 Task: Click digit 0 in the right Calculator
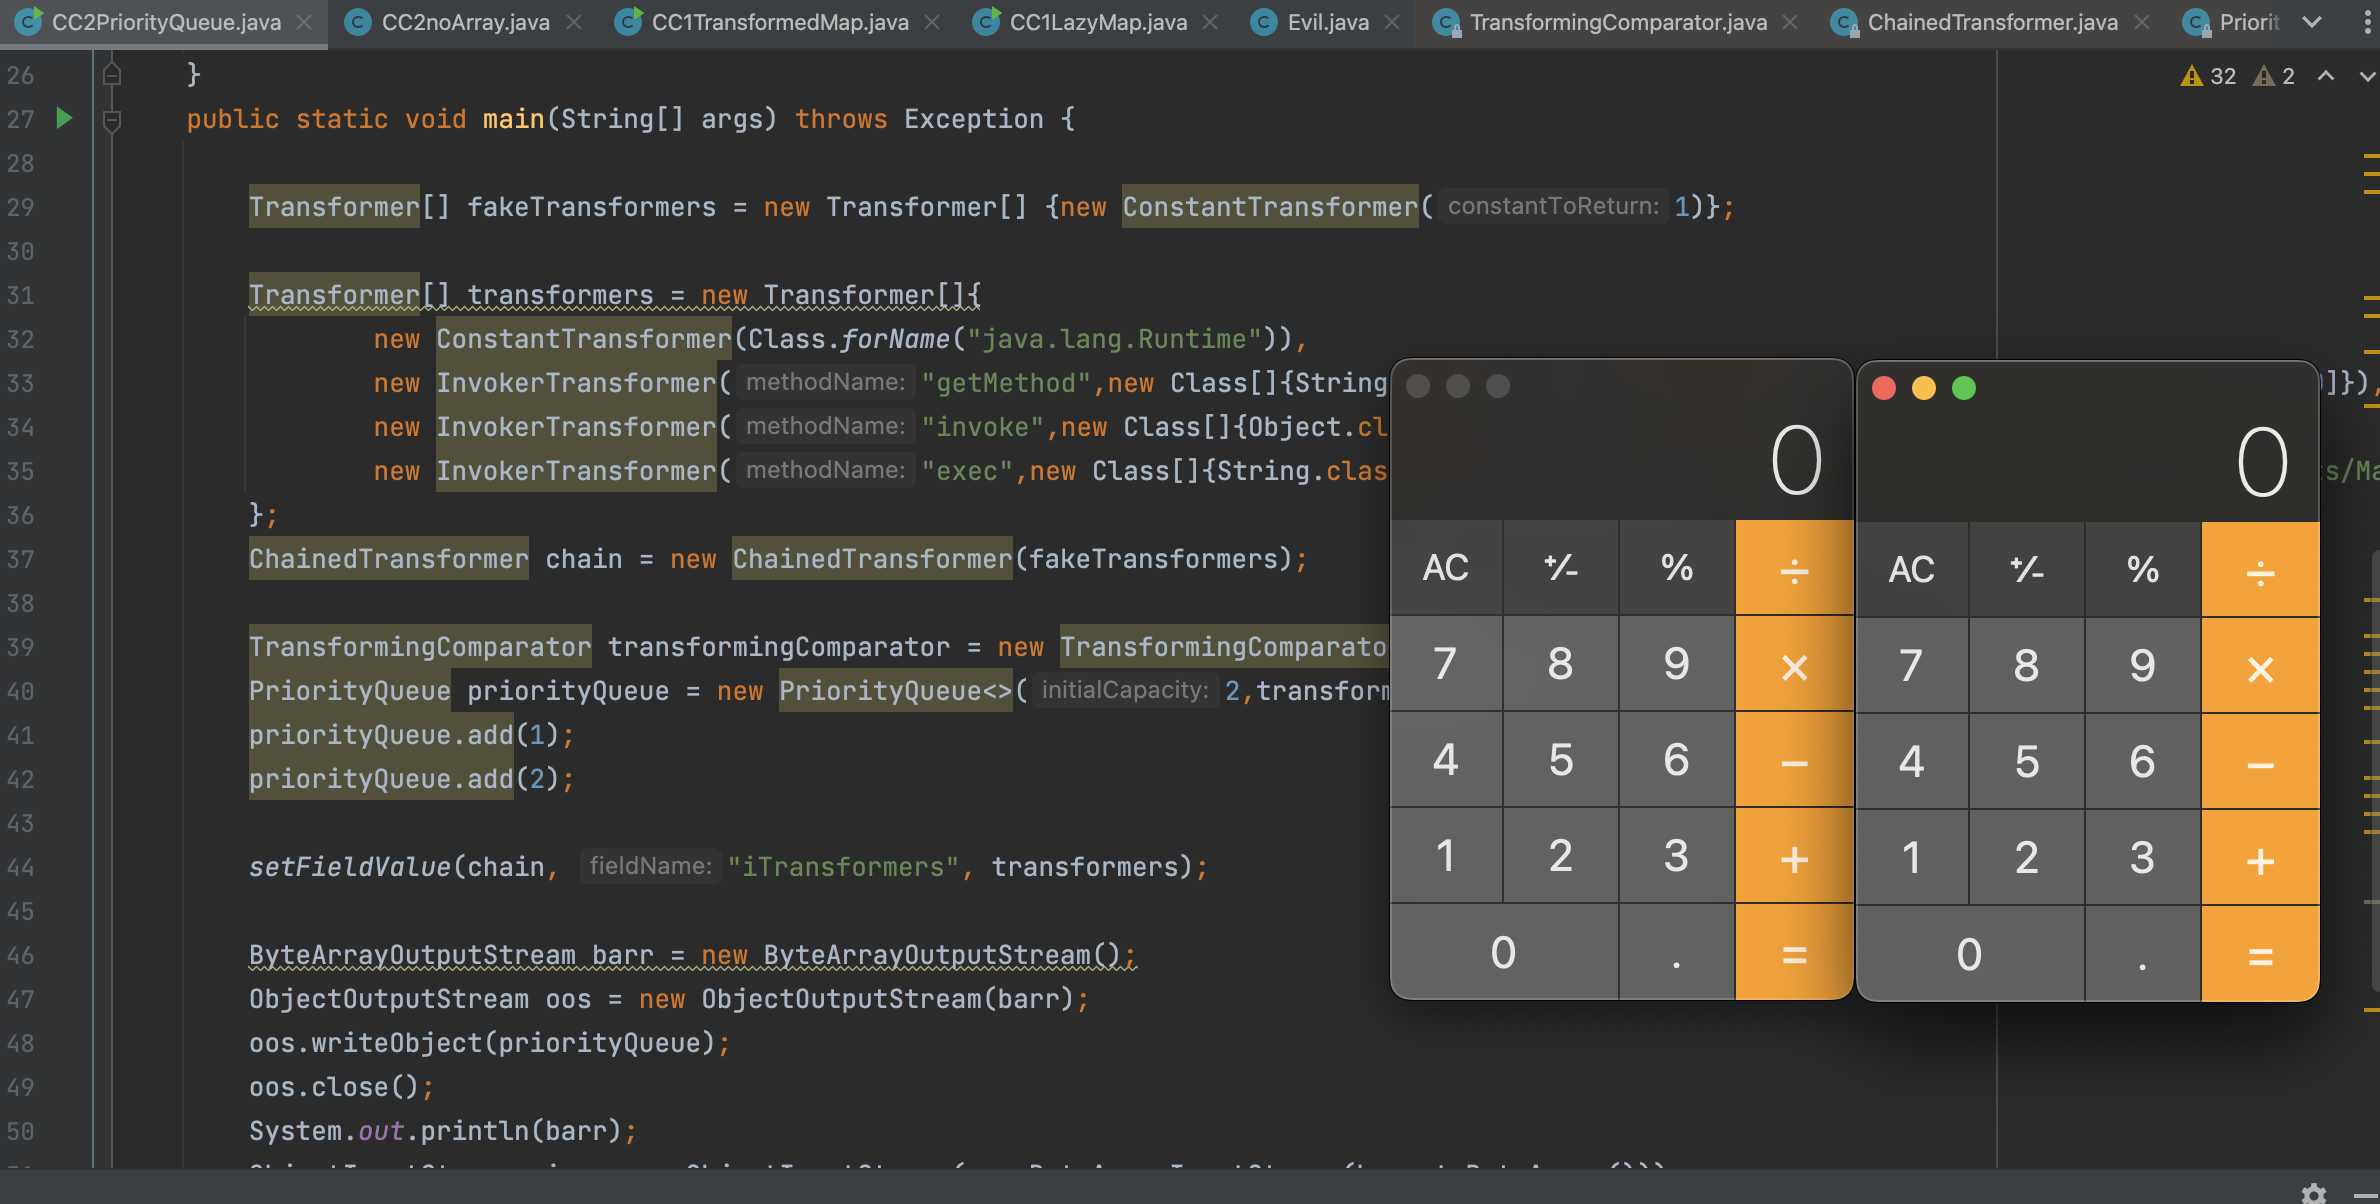coord(1969,954)
